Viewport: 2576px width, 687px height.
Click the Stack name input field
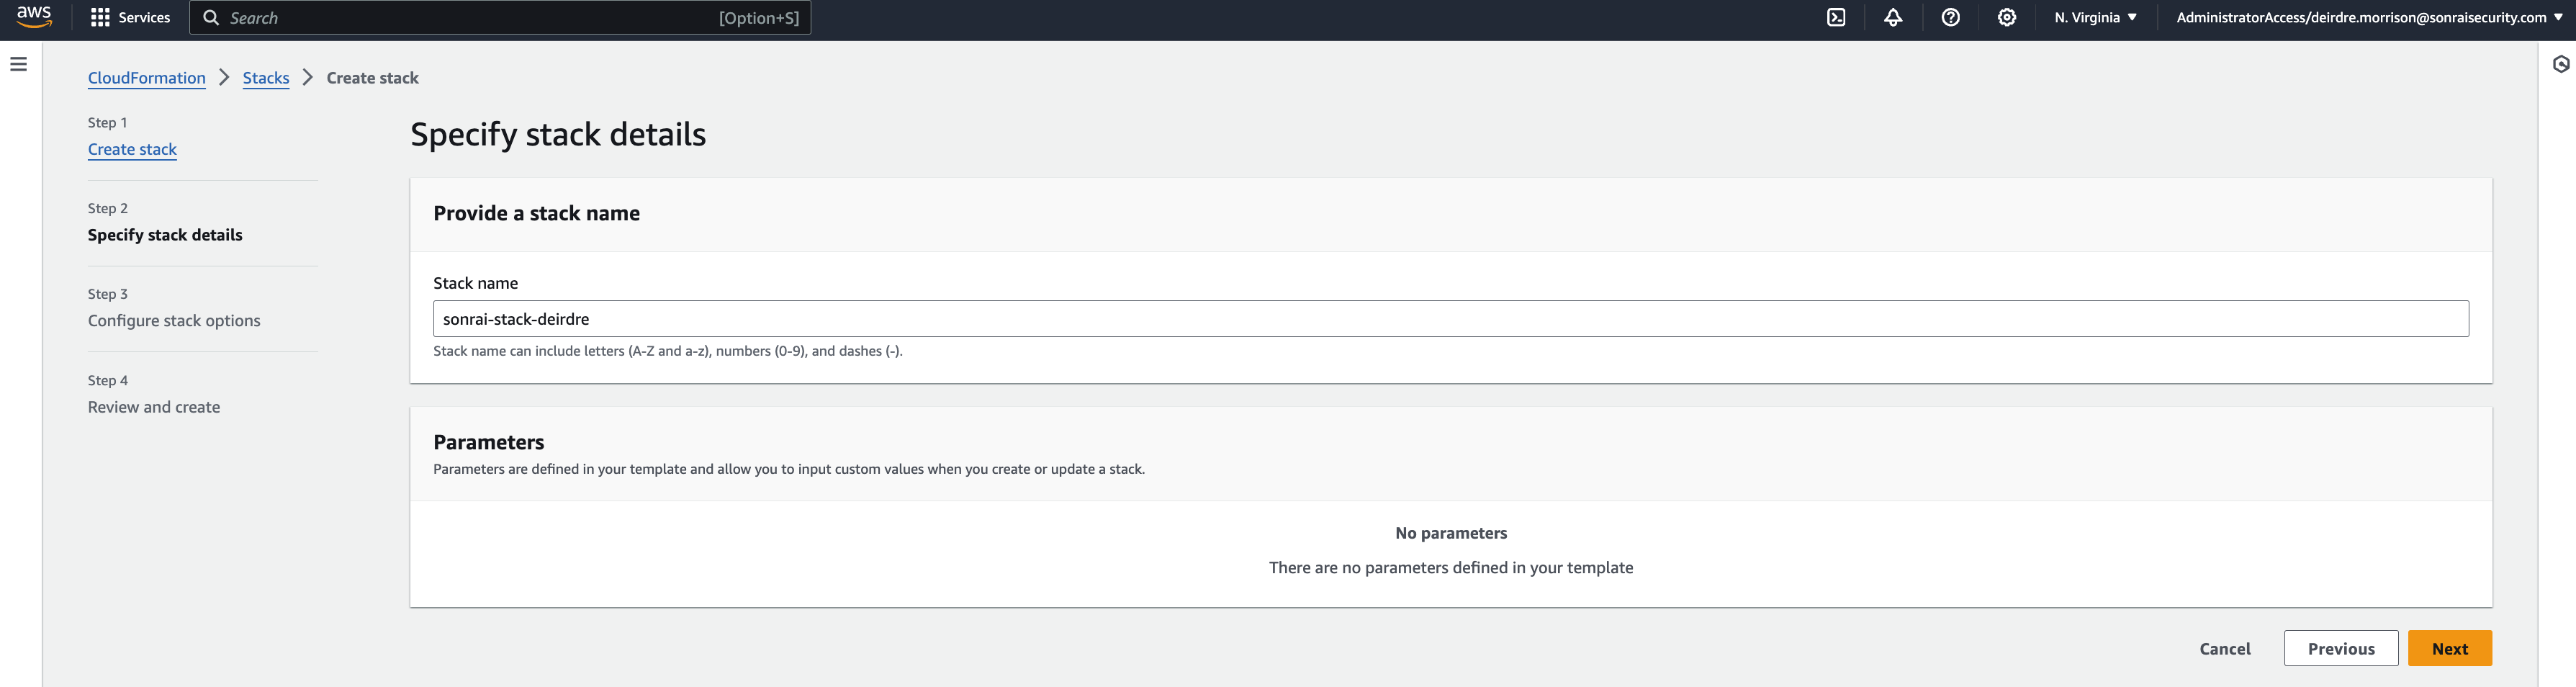tap(1450, 319)
